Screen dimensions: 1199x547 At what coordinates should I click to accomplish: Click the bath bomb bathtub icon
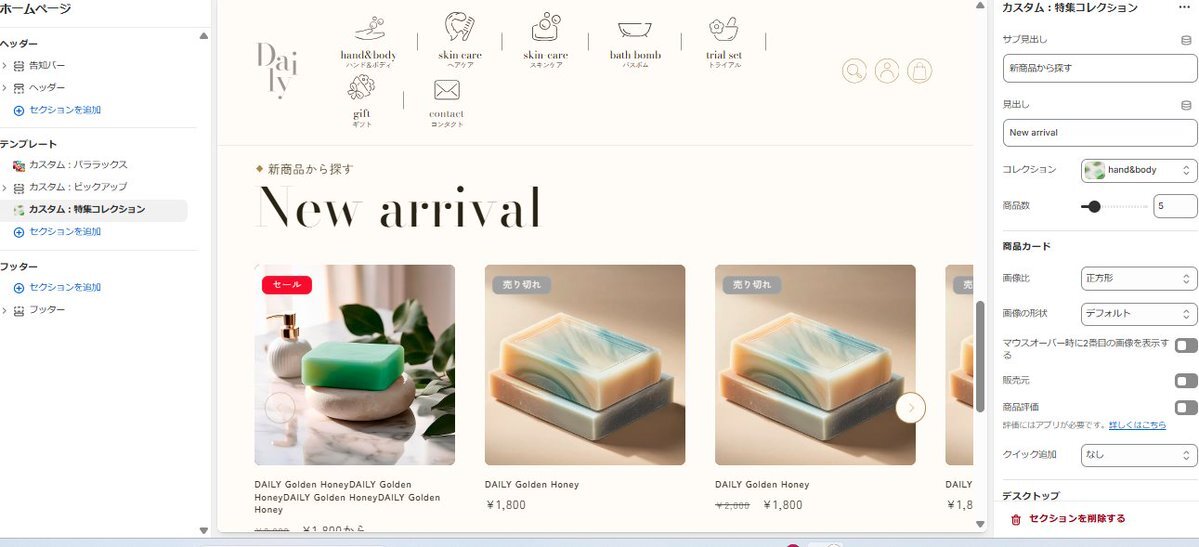click(x=635, y=30)
